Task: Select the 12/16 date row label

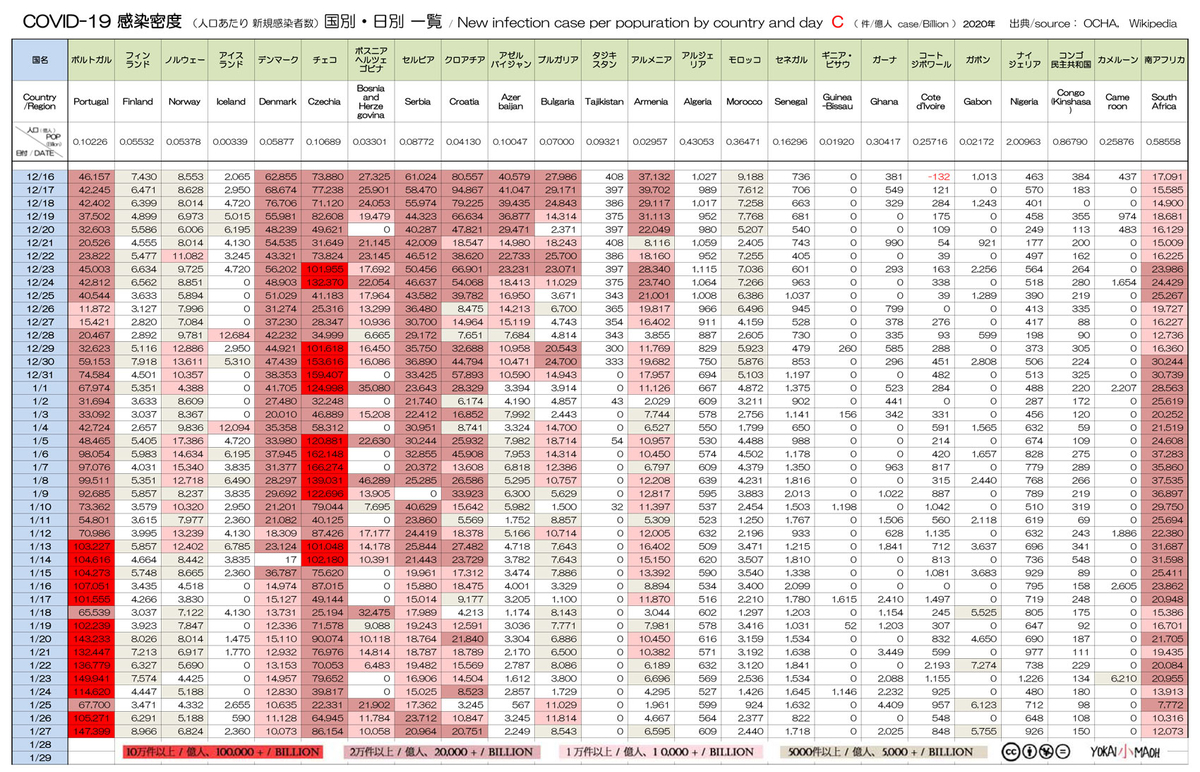Action: click(x=40, y=175)
